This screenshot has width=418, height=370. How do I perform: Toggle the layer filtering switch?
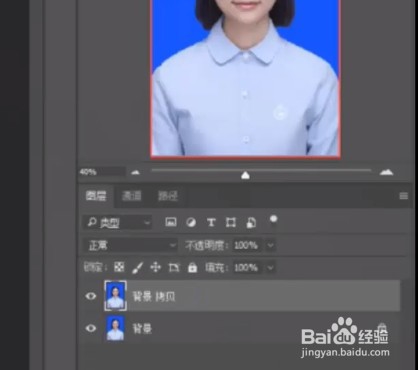[x=273, y=221]
